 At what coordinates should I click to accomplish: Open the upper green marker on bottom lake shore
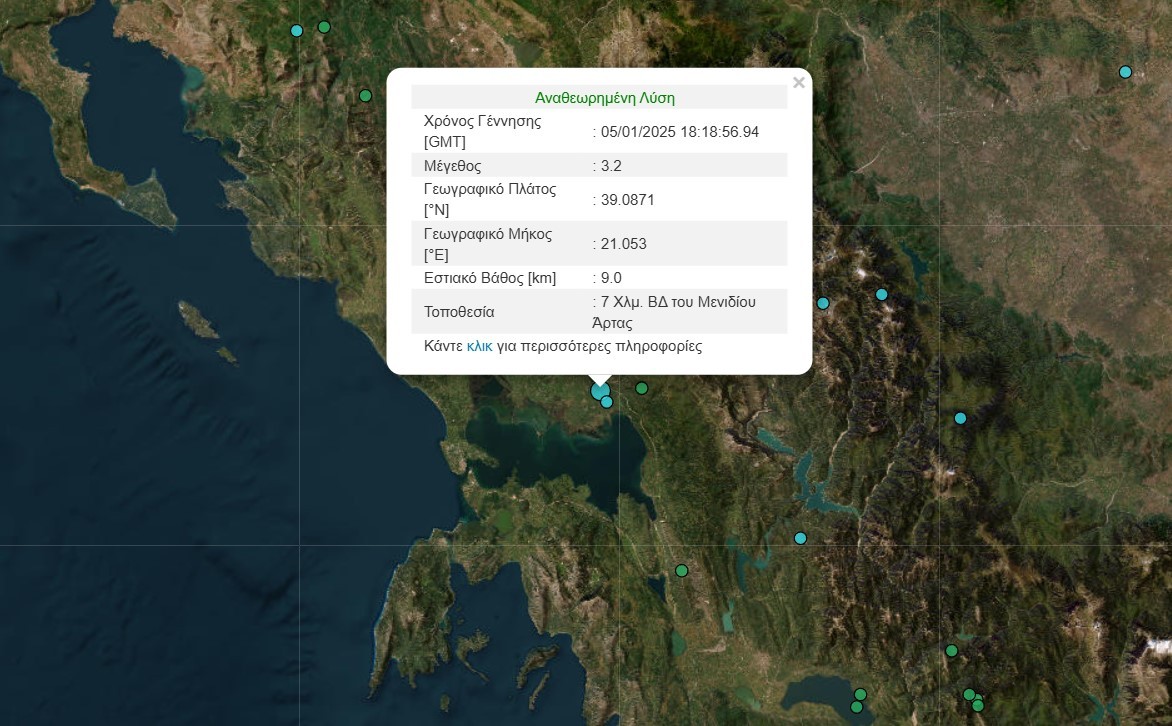(x=860, y=694)
